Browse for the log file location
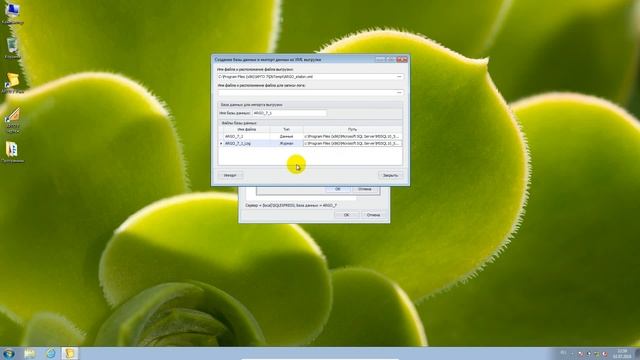Screen dimensions: 640x360 tap(399, 93)
